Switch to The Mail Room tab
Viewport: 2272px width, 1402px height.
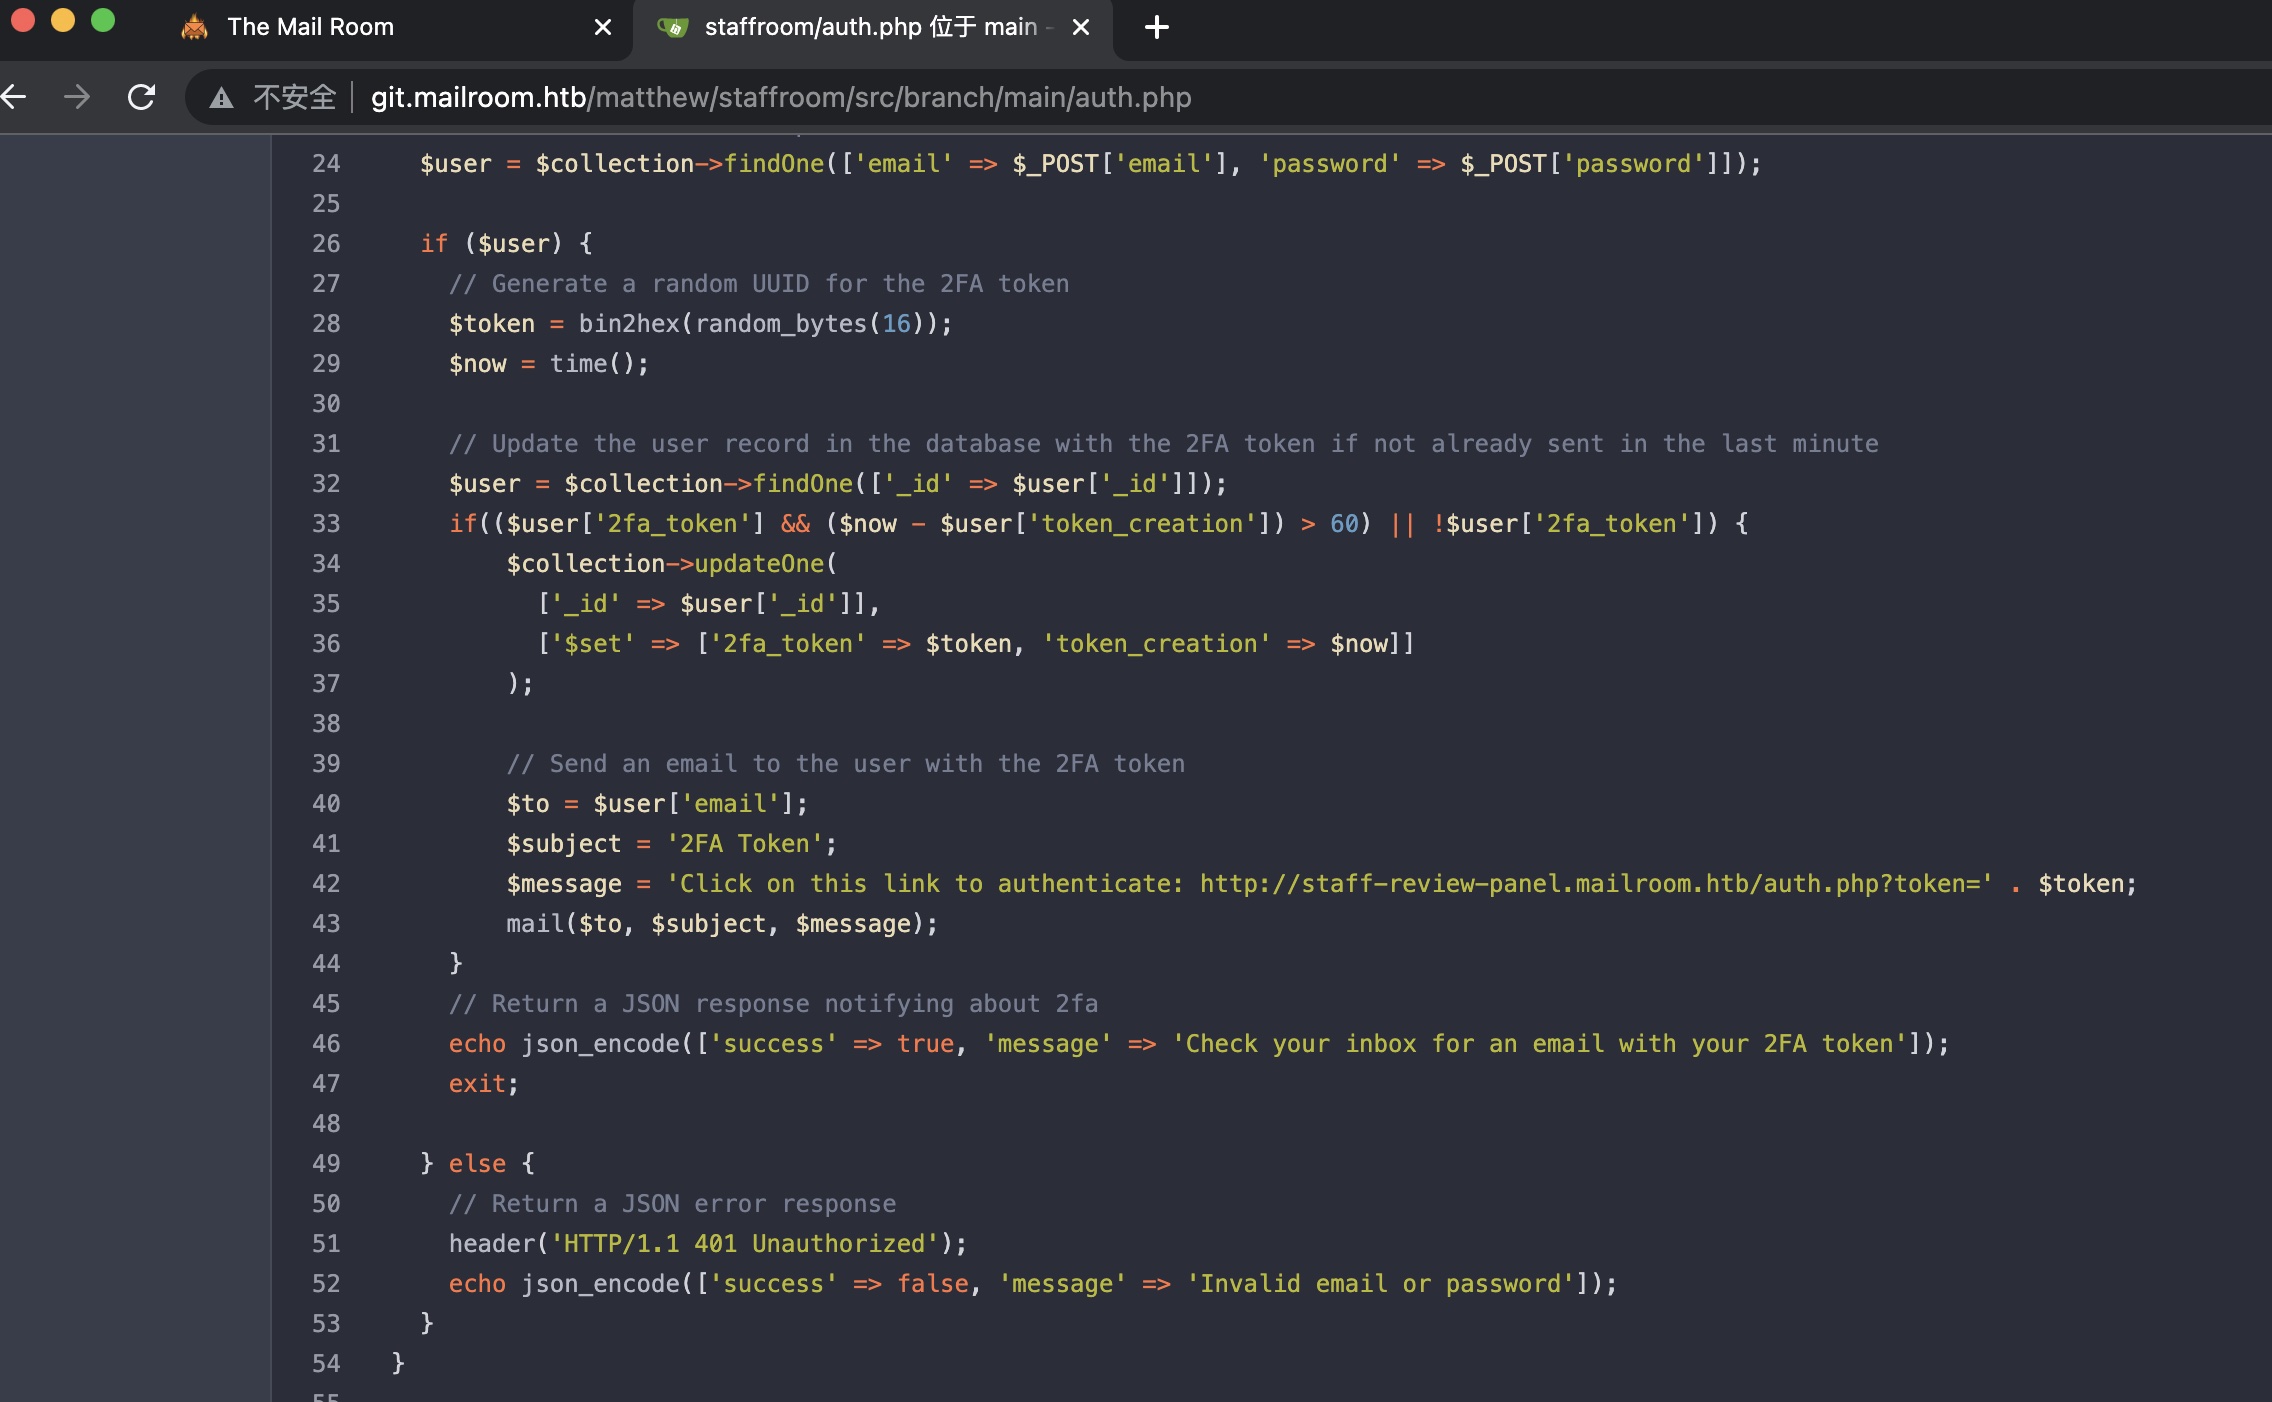[x=310, y=27]
